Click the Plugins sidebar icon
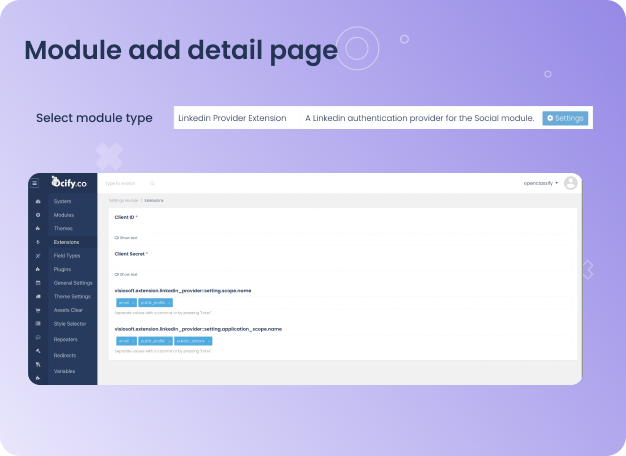Screen dimensions: 626x456 [38, 269]
